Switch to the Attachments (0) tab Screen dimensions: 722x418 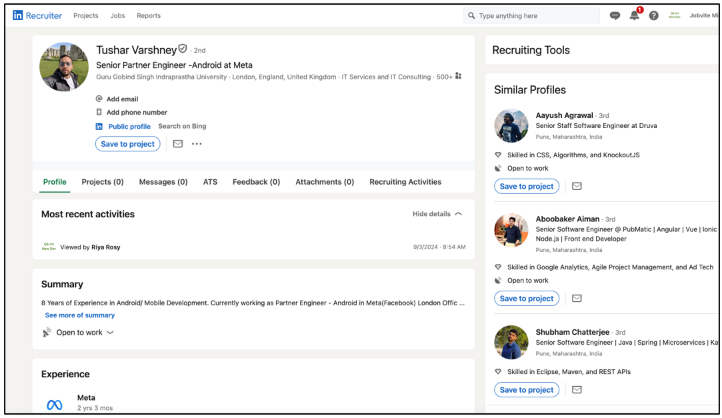pos(325,182)
